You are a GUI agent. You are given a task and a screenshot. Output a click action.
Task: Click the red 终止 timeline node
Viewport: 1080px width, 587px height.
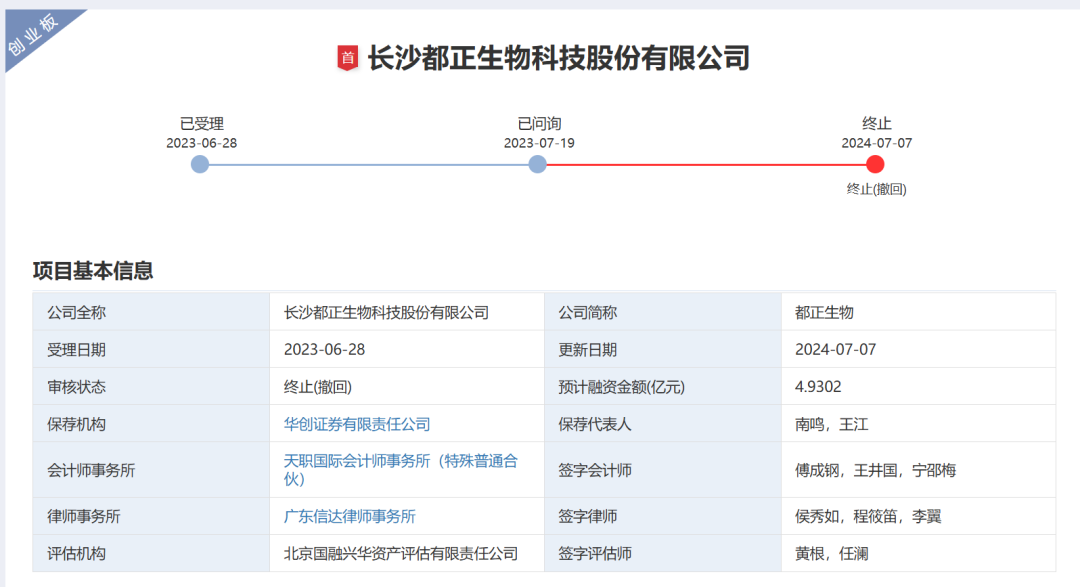876,164
